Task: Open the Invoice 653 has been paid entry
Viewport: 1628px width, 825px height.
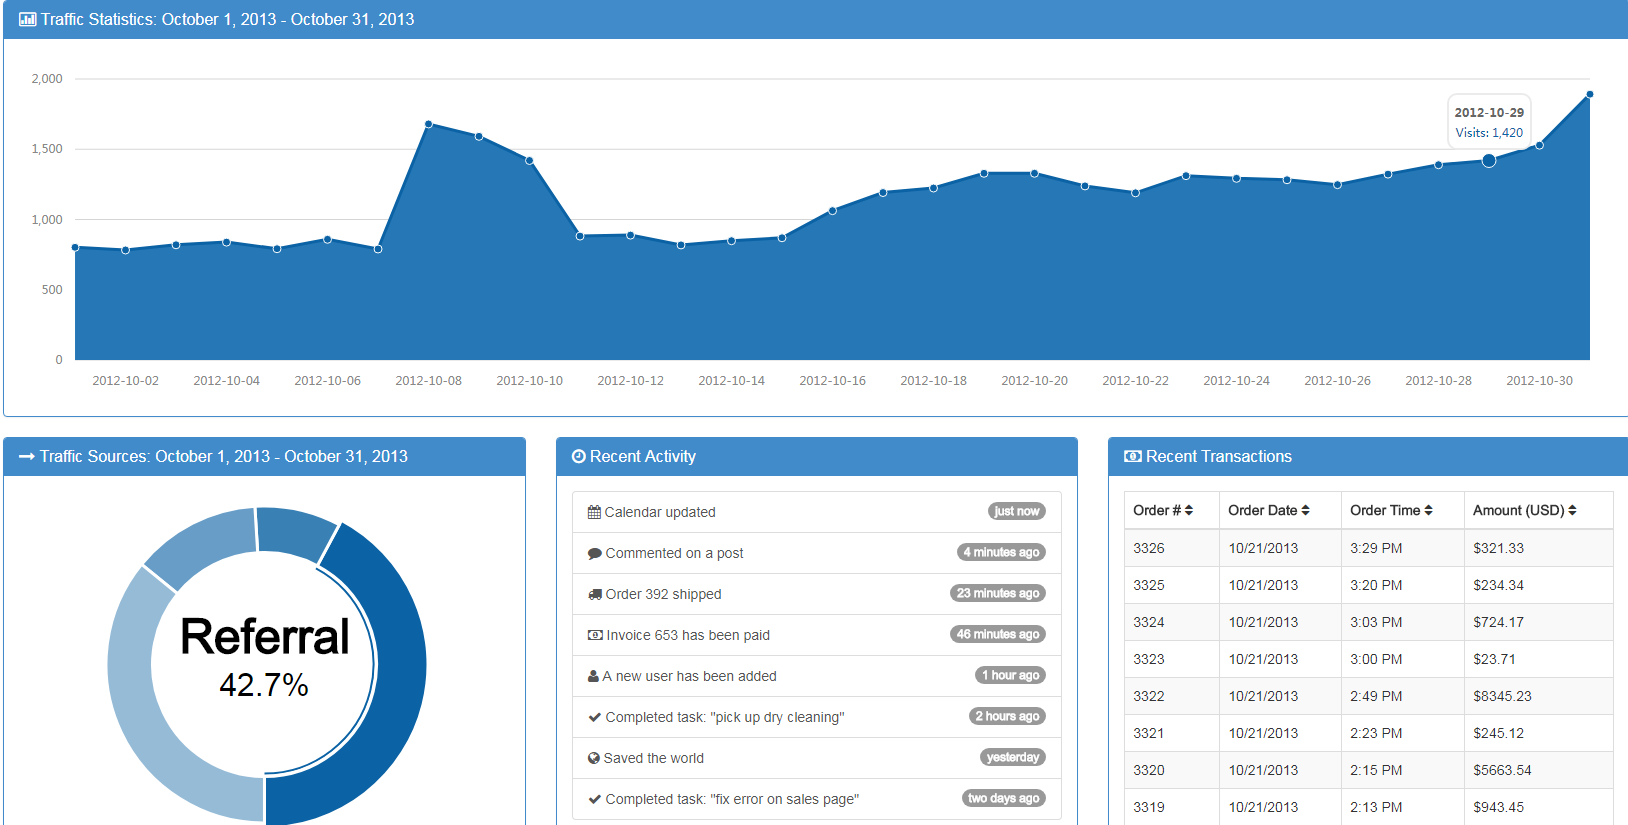Action: (x=687, y=635)
